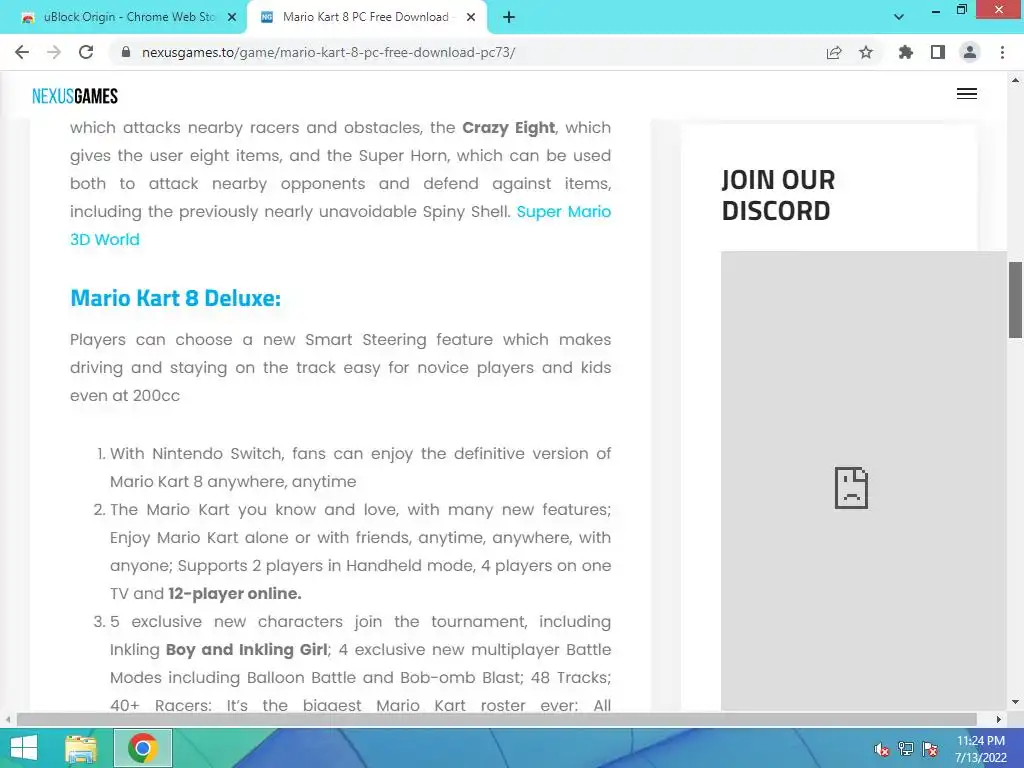Click the forward navigation arrow
This screenshot has height=768, width=1024.
coord(54,52)
